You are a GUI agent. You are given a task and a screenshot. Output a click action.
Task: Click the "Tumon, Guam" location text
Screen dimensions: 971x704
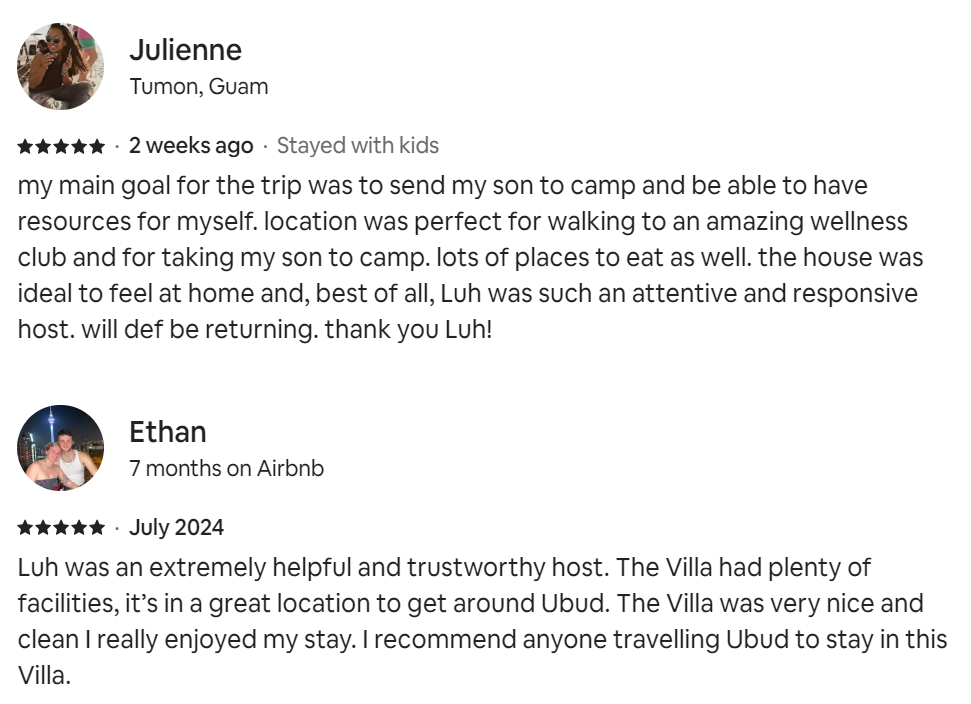pyautogui.click(x=199, y=86)
